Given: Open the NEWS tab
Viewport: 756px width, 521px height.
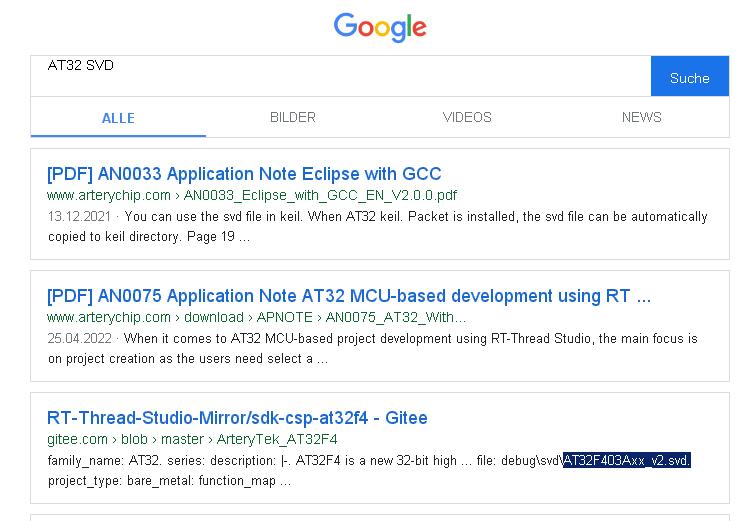Looking at the screenshot, I should pos(641,117).
